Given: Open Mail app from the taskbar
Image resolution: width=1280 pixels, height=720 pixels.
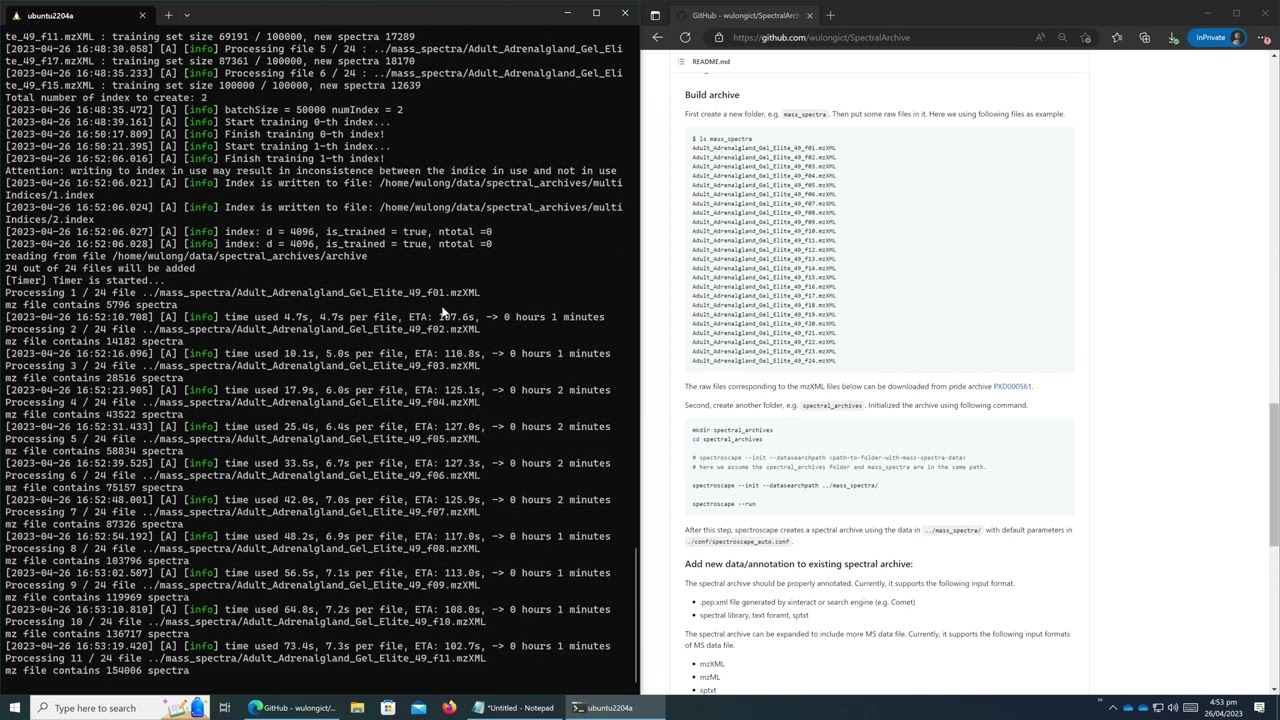Looking at the screenshot, I should coord(418,708).
